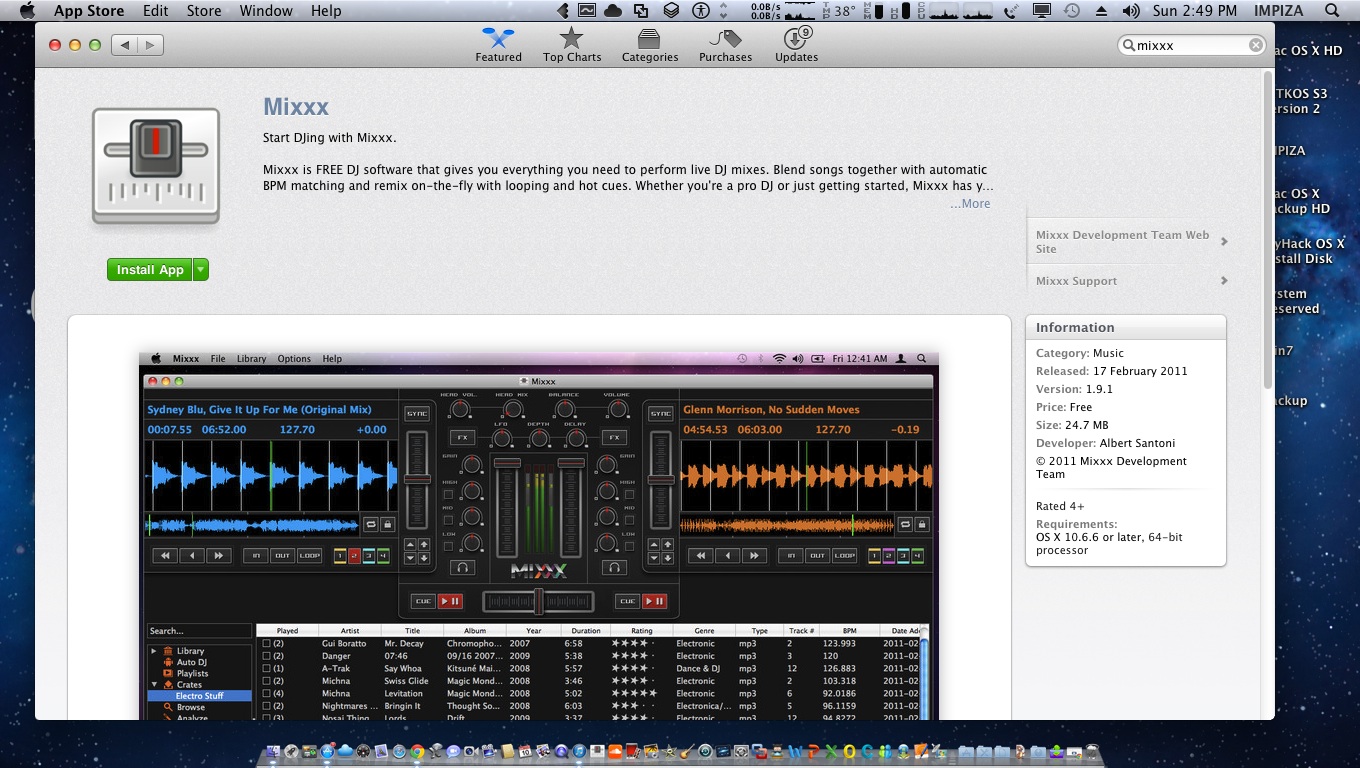Screen dimensions: 1360x768
Task: Click the 'Mixxx is FREE DJ software' description paragraph
Action: [x=628, y=178]
